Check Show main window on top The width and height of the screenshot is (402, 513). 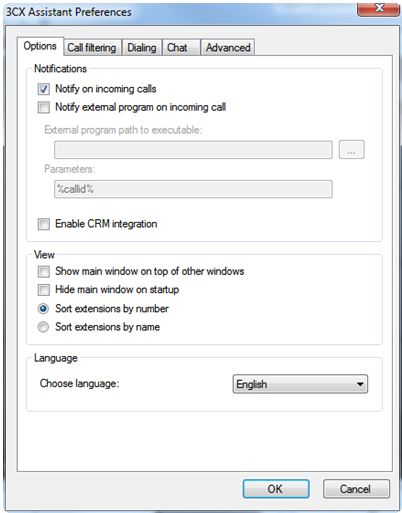tap(44, 271)
